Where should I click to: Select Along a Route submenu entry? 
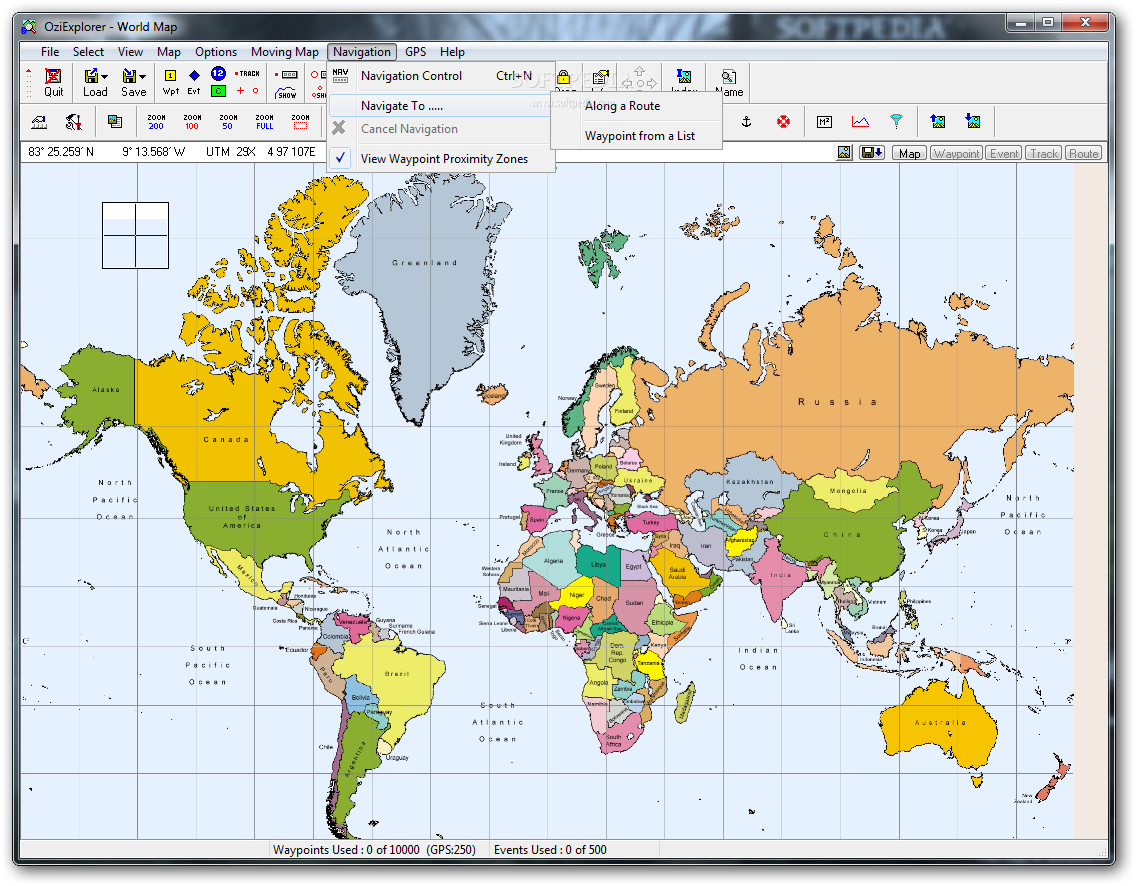coord(636,106)
